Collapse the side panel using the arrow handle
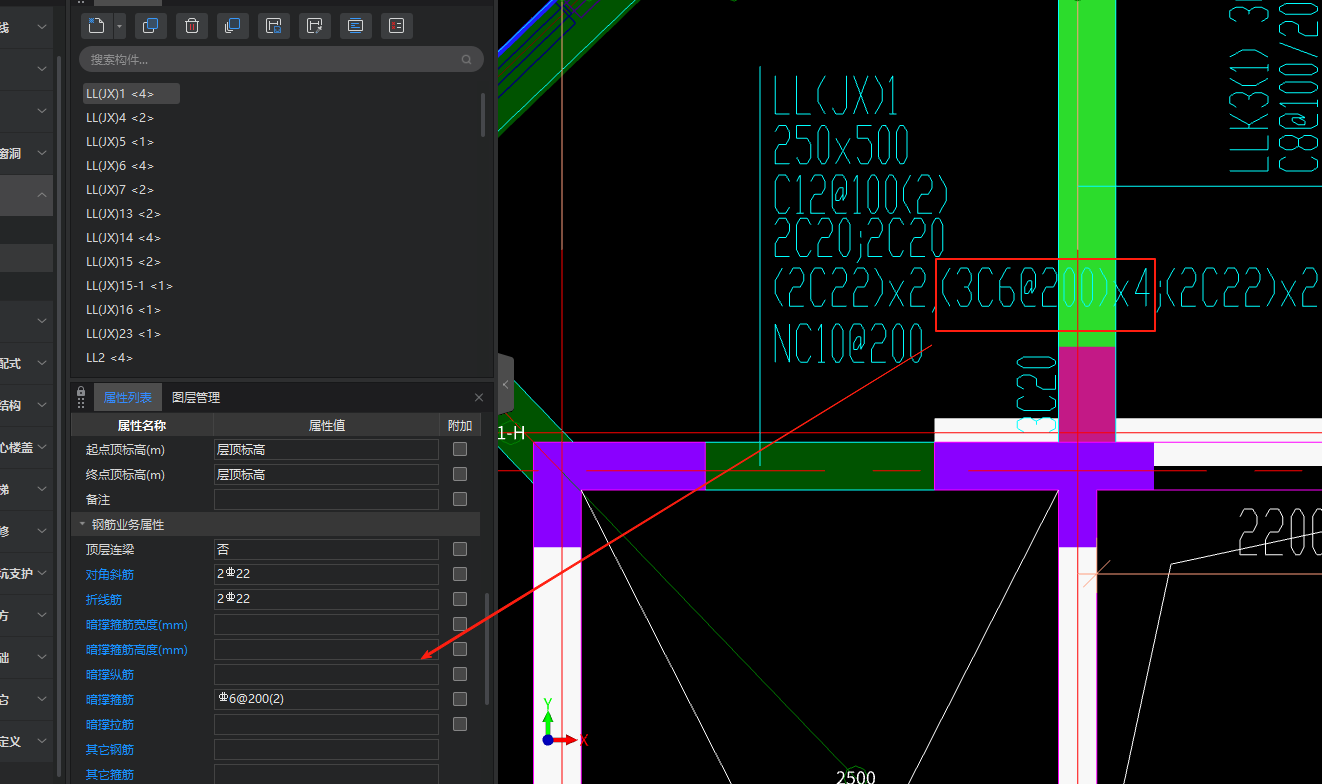The width and height of the screenshot is (1322, 784). (505, 385)
